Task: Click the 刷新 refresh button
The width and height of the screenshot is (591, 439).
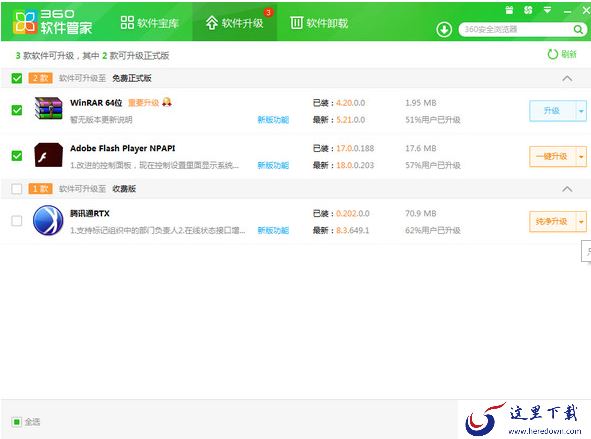Action: pyautogui.click(x=562, y=54)
